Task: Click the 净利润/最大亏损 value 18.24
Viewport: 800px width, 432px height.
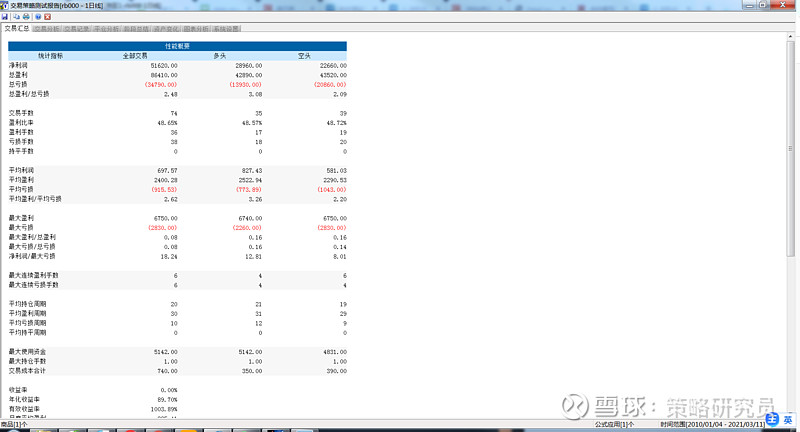Action: (169, 257)
